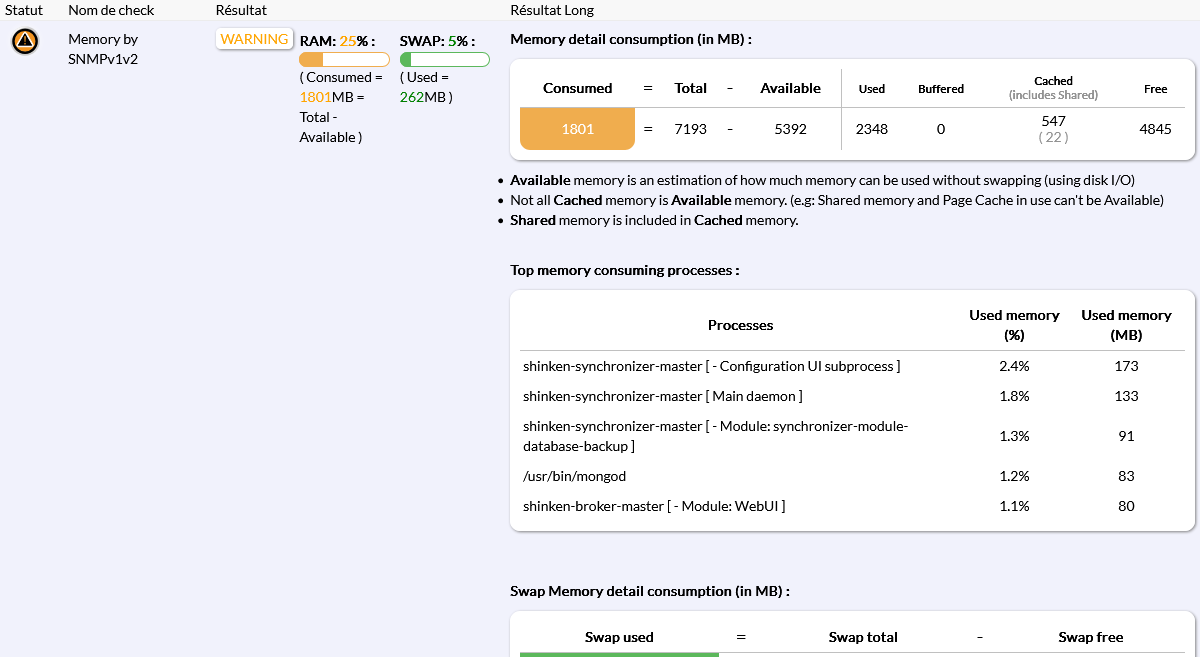Image resolution: width=1200 pixels, height=657 pixels.
Task: Click the Résultat Long column header
Action: [x=552, y=10]
